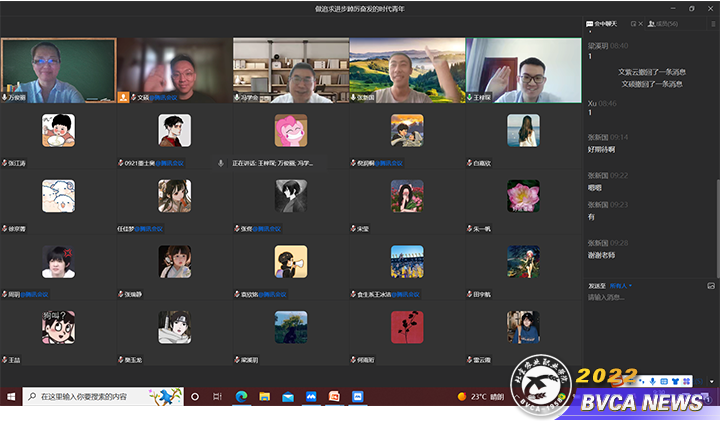Click the weather 23°C 晴朗 widget
Viewport: 720px width, 426px height.
[480, 397]
